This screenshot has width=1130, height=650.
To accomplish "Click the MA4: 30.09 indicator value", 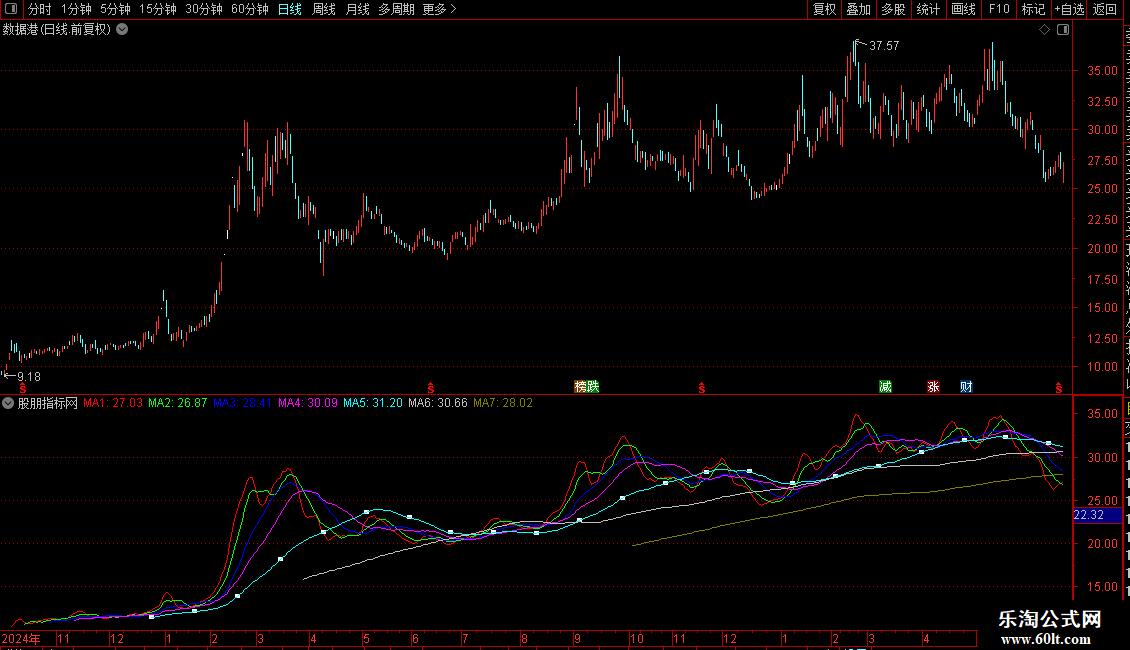I will tap(308, 404).
